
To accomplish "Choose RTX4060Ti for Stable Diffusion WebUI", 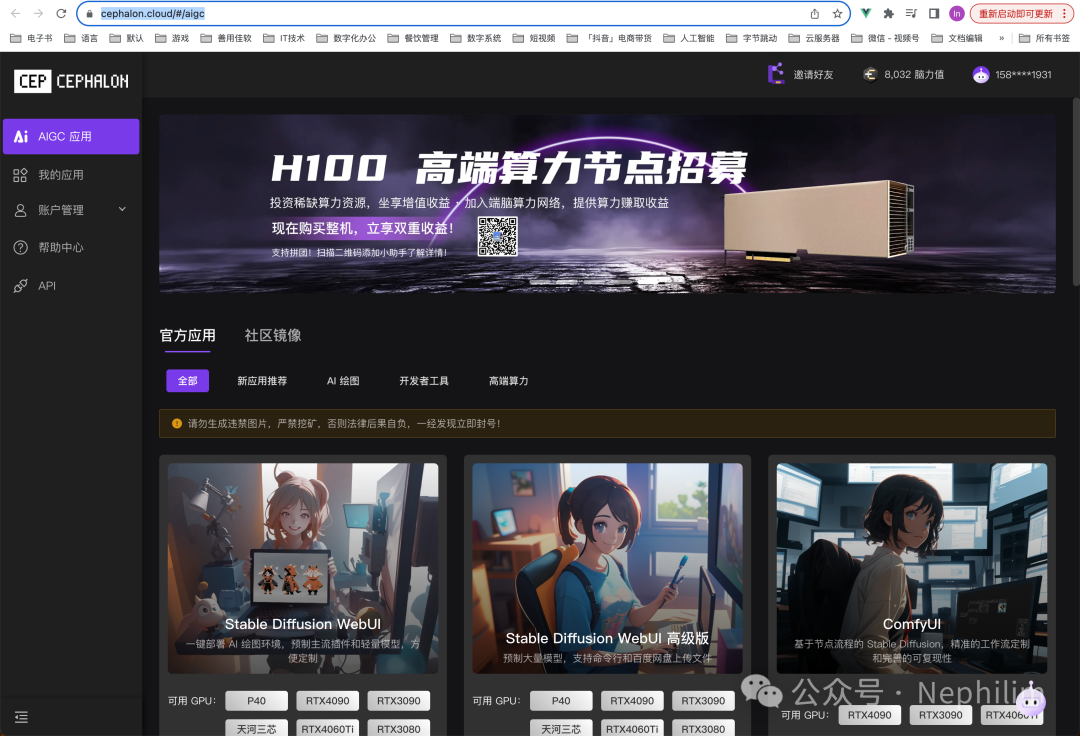I will pyautogui.click(x=328, y=728).
